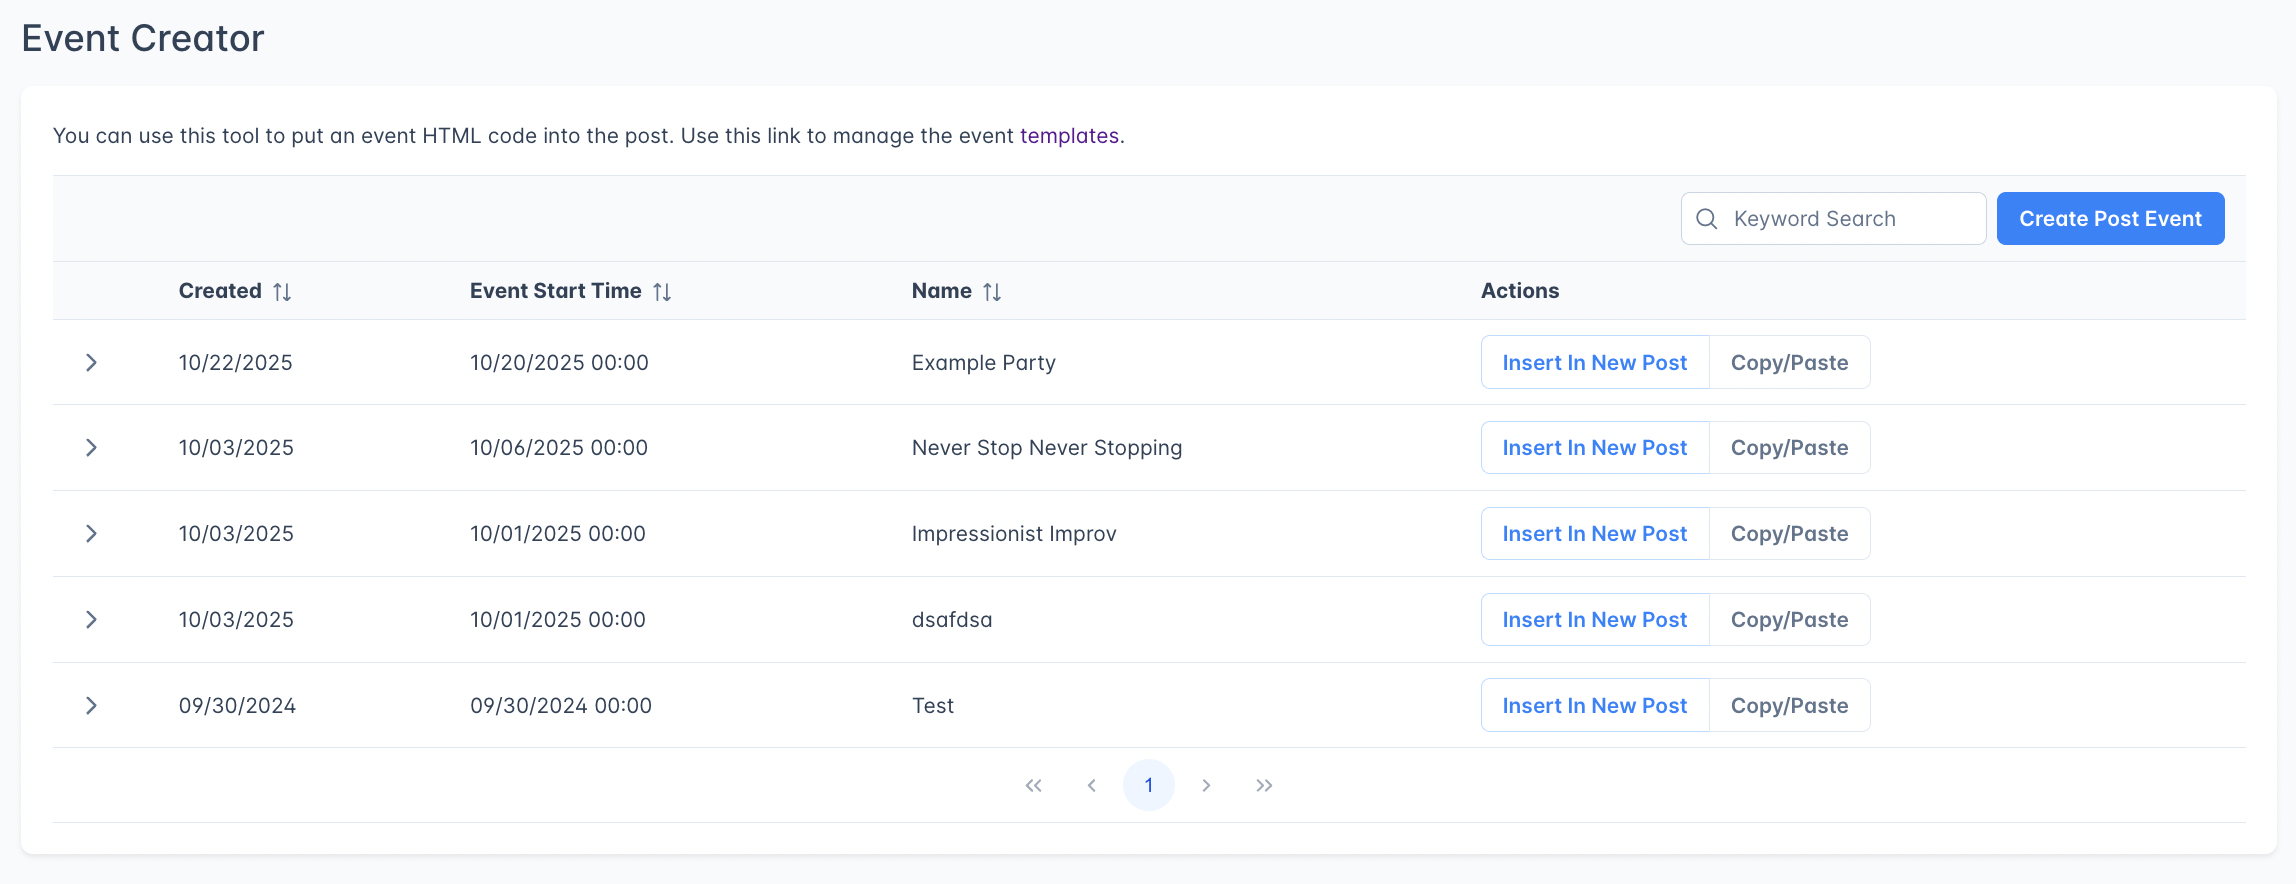
Task: Sort table by Event Start Time
Action: [662, 292]
